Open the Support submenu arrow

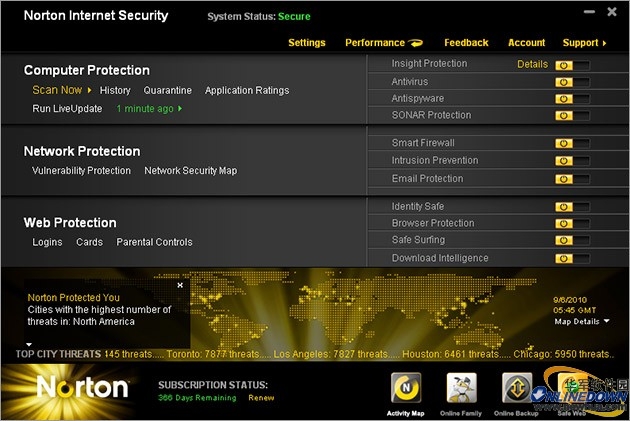tap(604, 43)
